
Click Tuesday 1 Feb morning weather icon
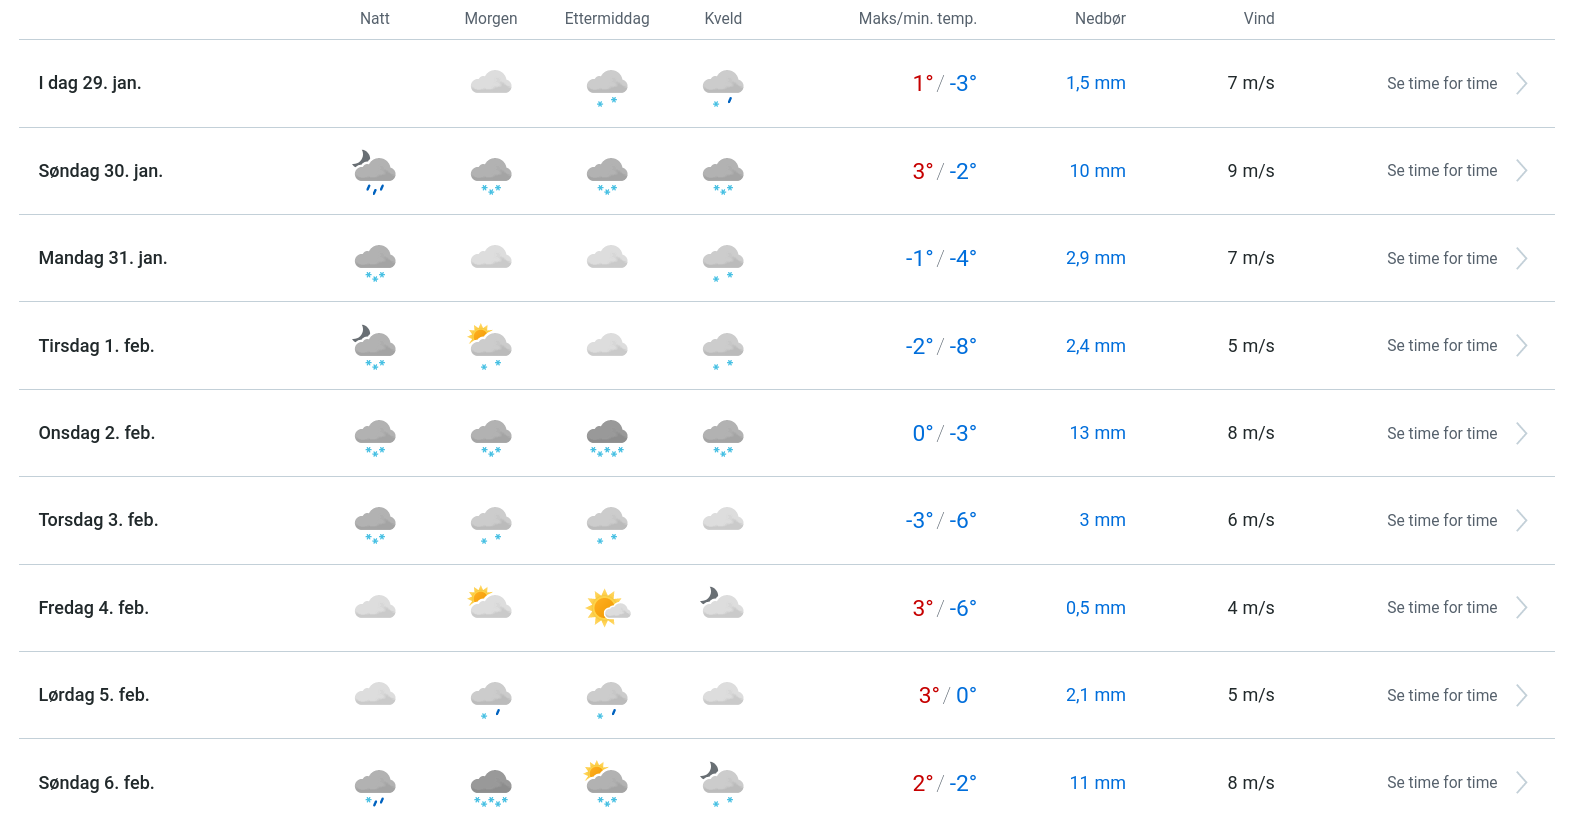pos(491,345)
